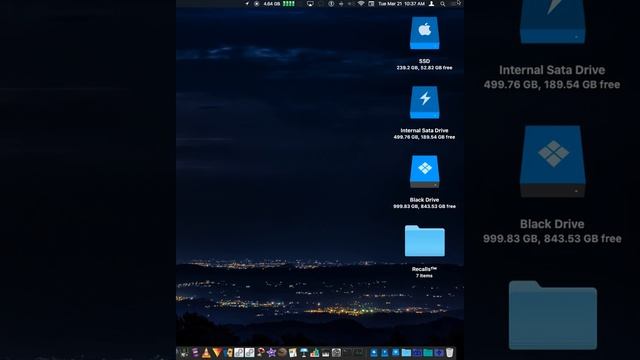Click the user account icon in the menu bar
The height and width of the screenshot is (360, 640).
431,4
